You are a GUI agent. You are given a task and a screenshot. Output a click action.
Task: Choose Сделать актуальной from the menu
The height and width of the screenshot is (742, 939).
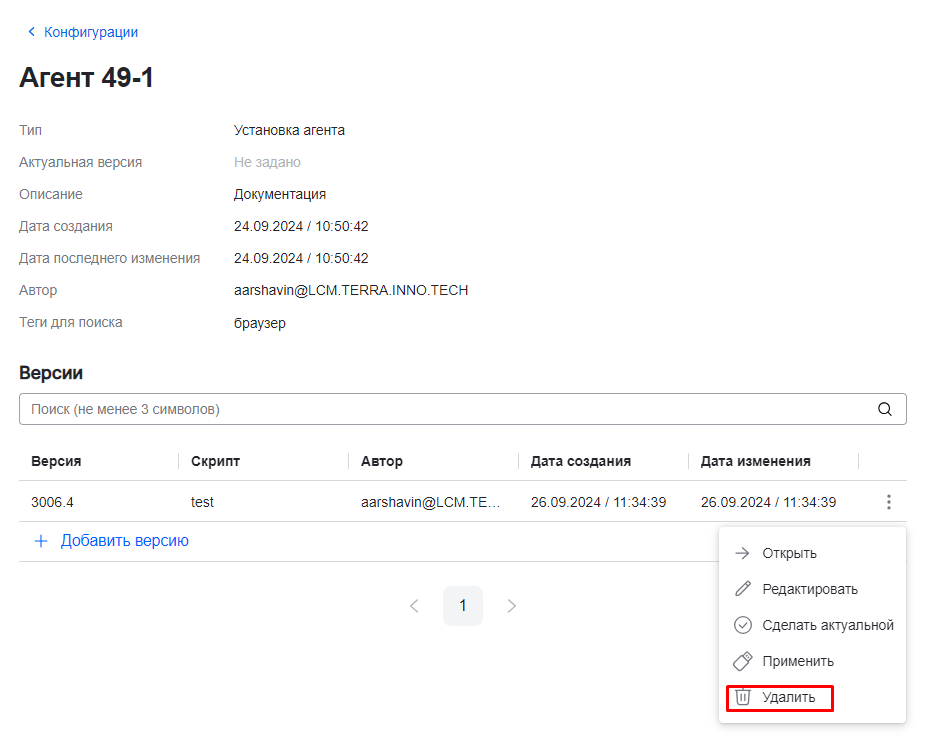click(827, 625)
